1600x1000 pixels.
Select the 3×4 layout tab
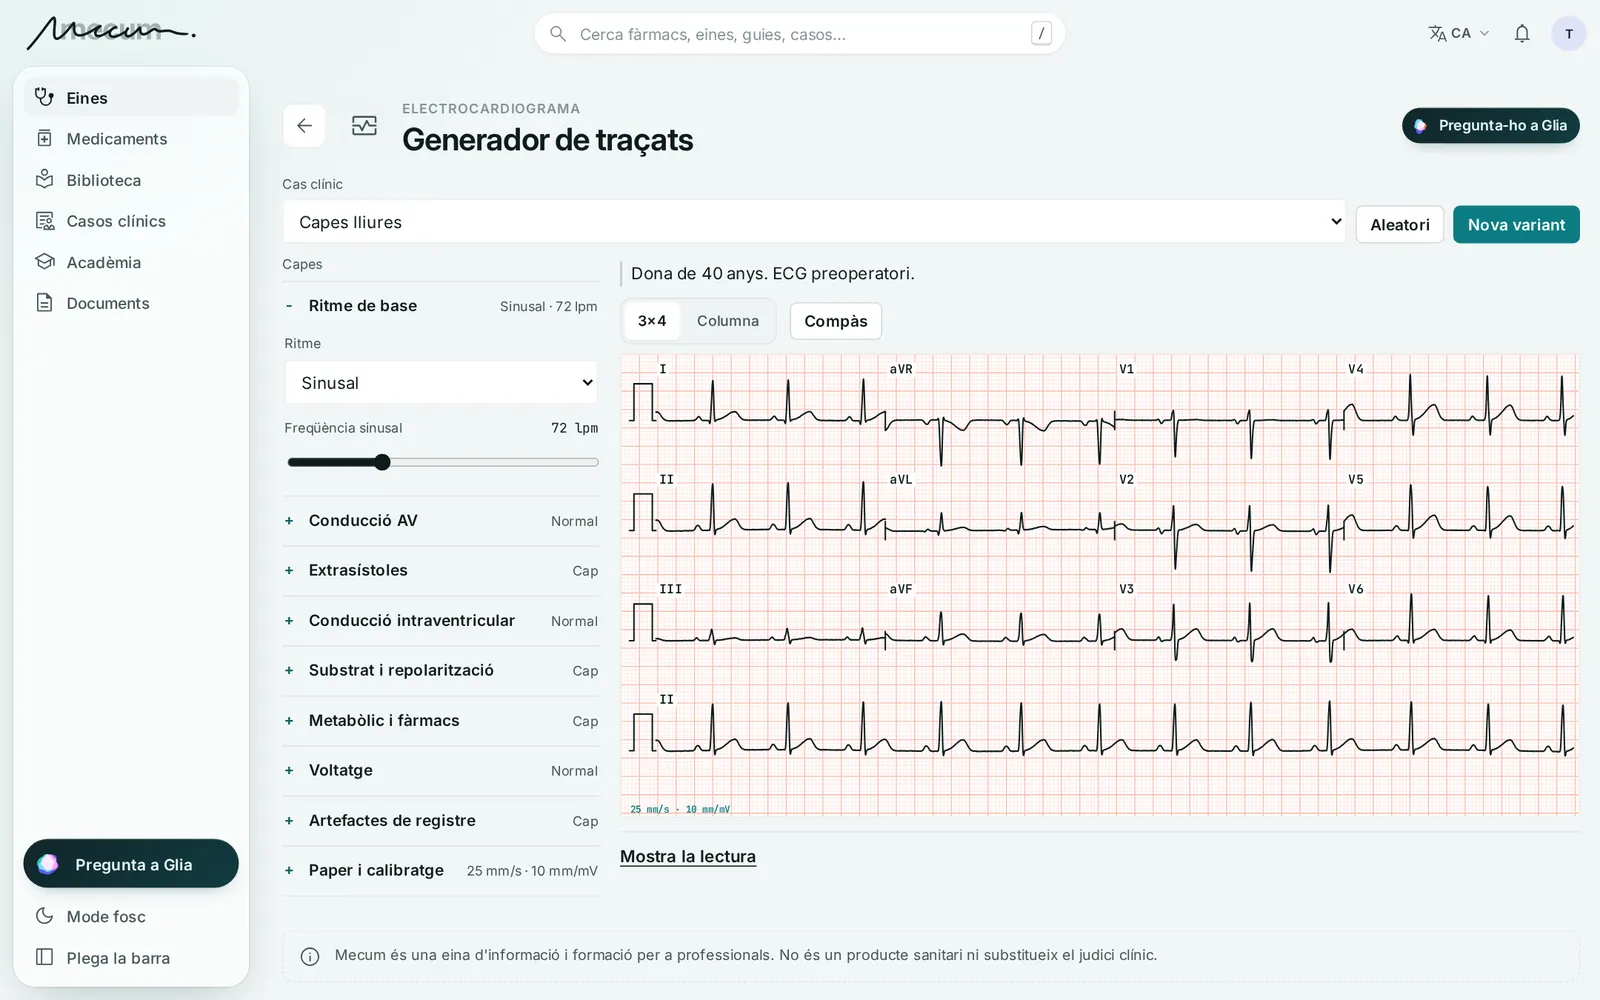click(652, 321)
